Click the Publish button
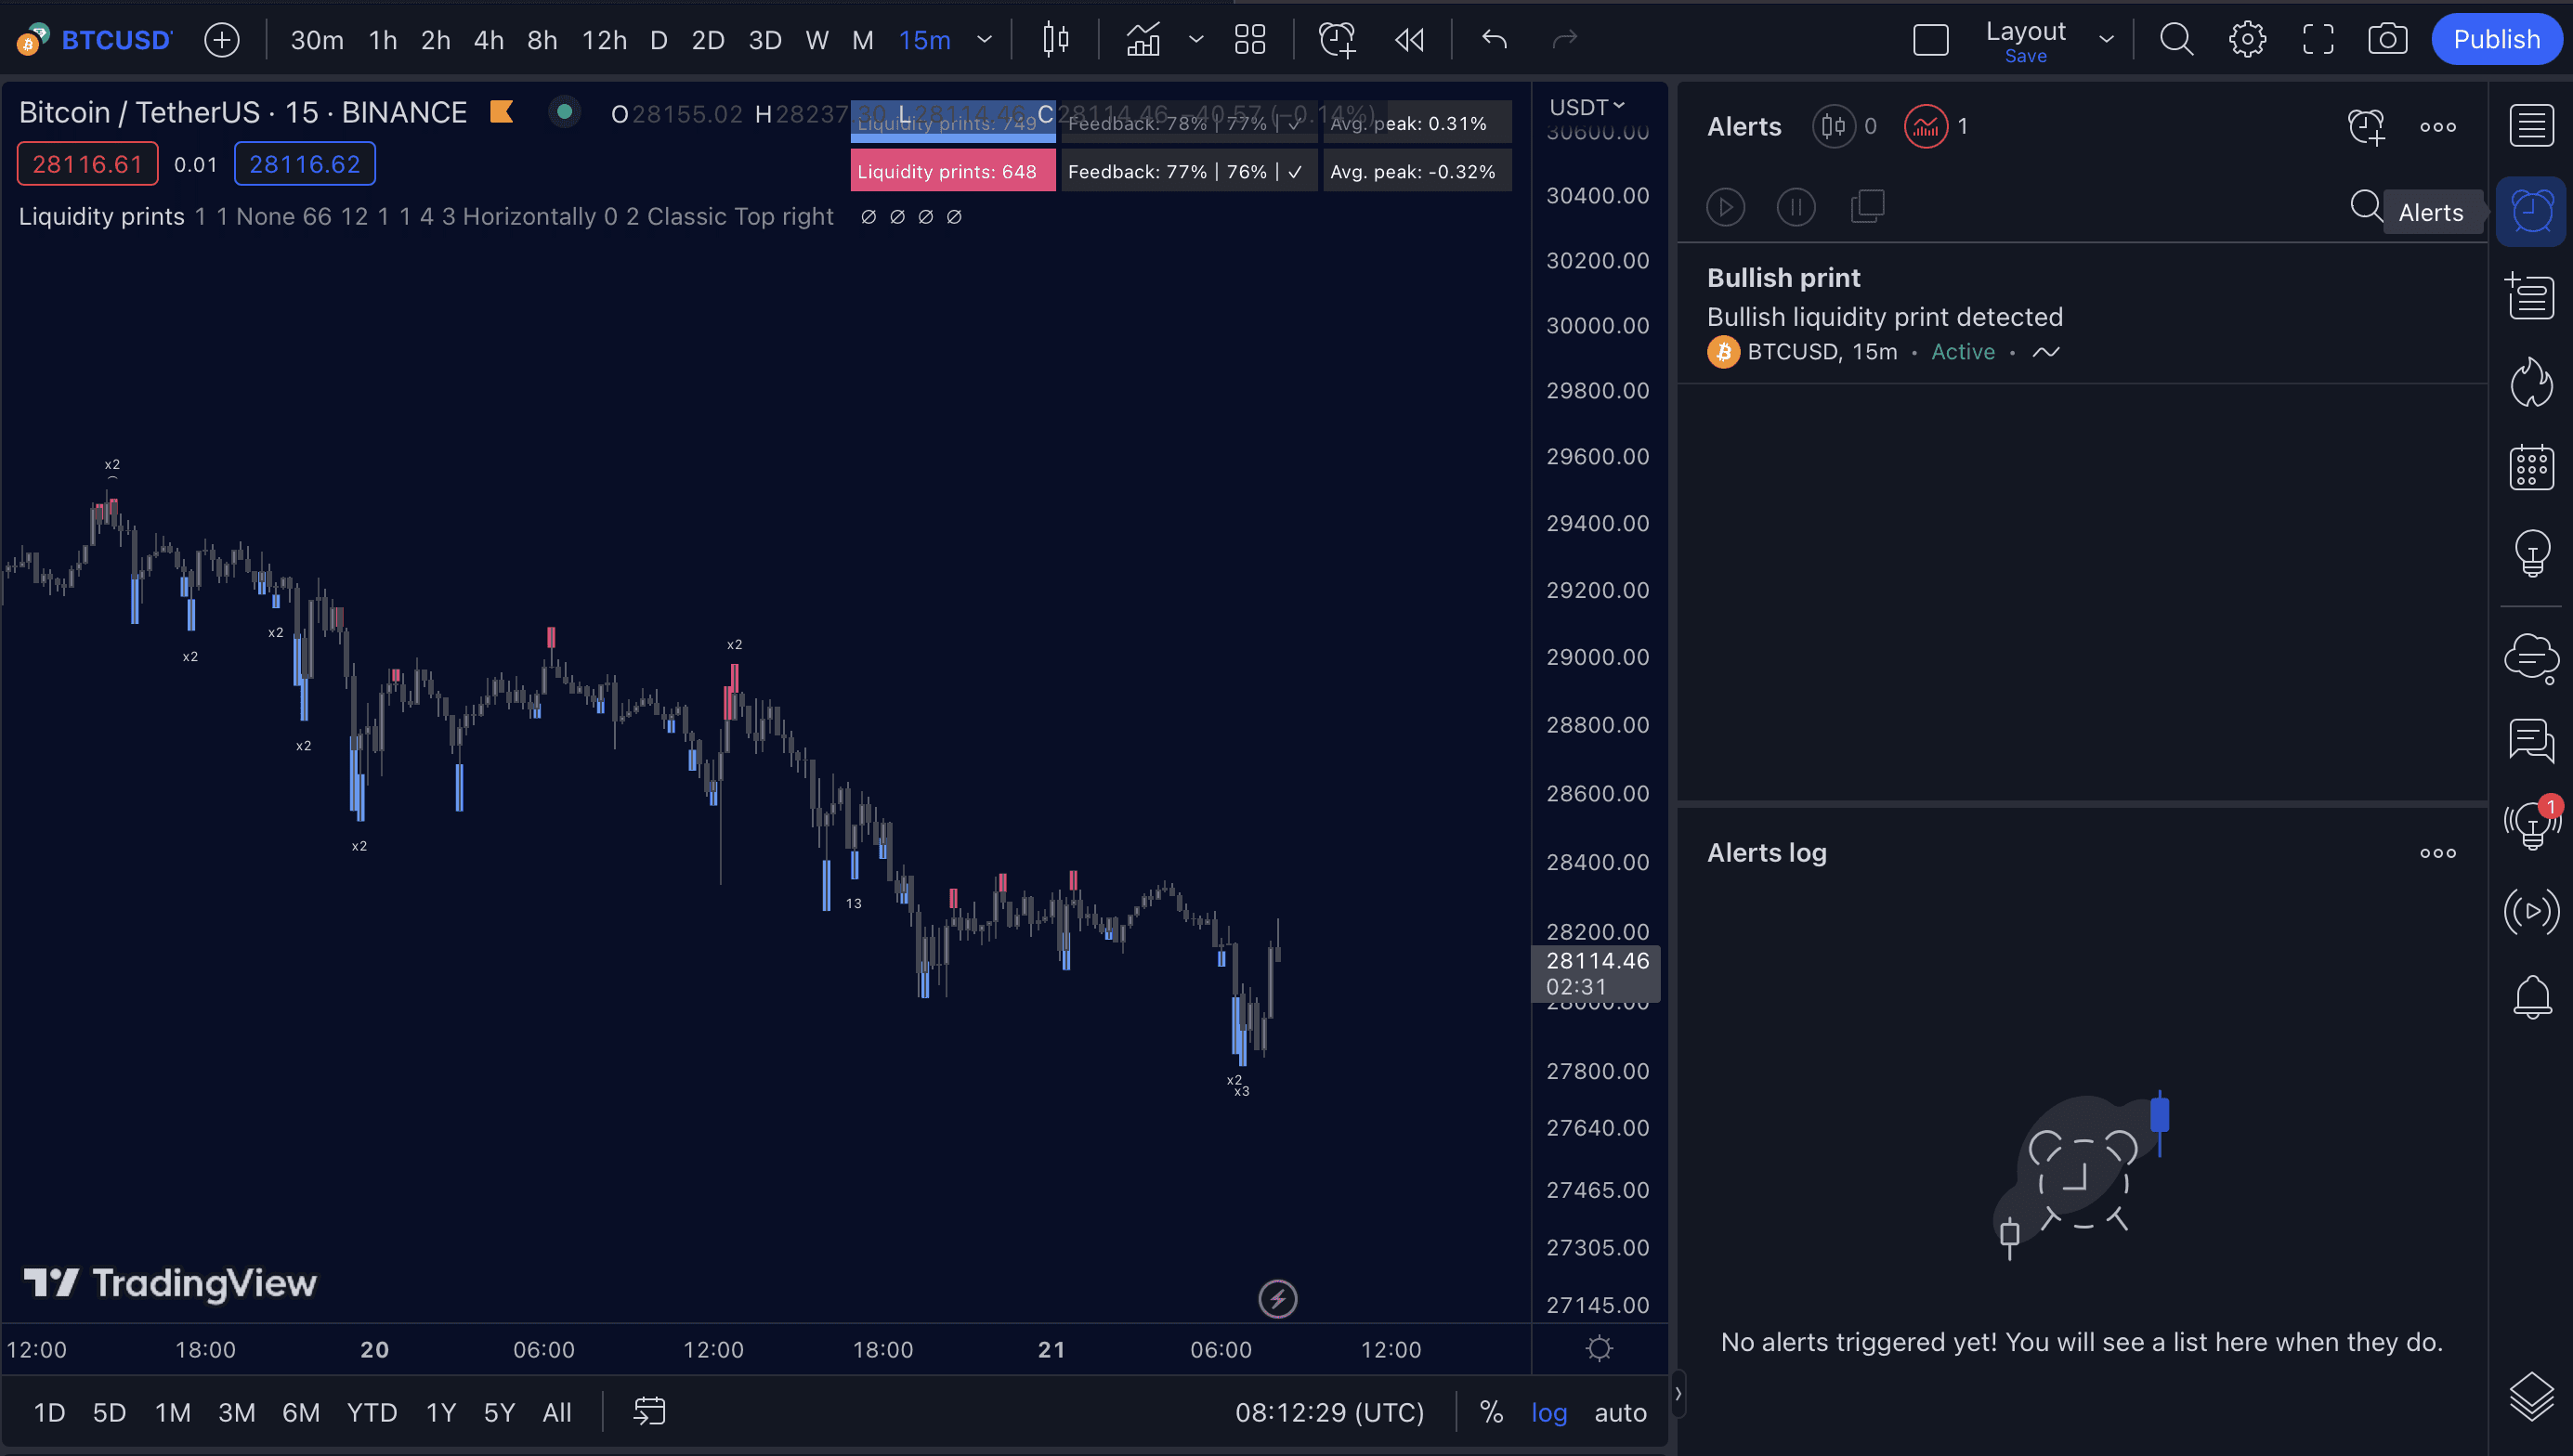The width and height of the screenshot is (2573, 1456). [2496, 40]
